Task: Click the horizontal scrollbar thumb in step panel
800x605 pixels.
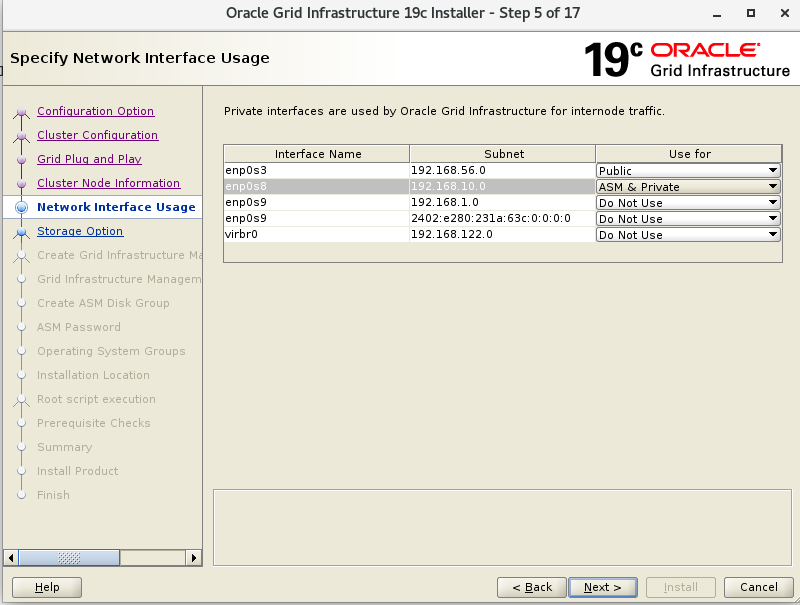Action: (x=69, y=558)
